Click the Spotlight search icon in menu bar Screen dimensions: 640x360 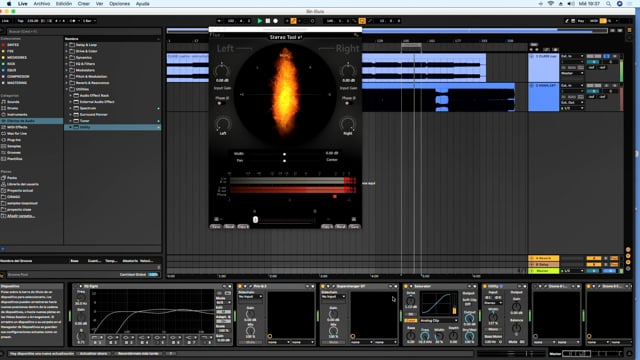608,4
